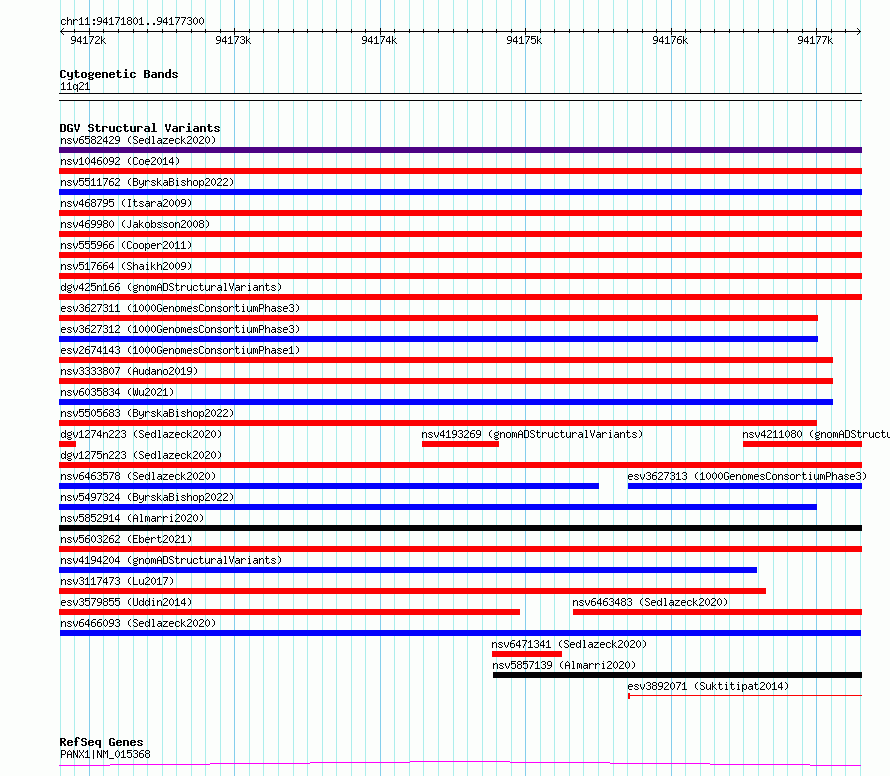Select the nsv4211080 variant label

click(x=816, y=434)
